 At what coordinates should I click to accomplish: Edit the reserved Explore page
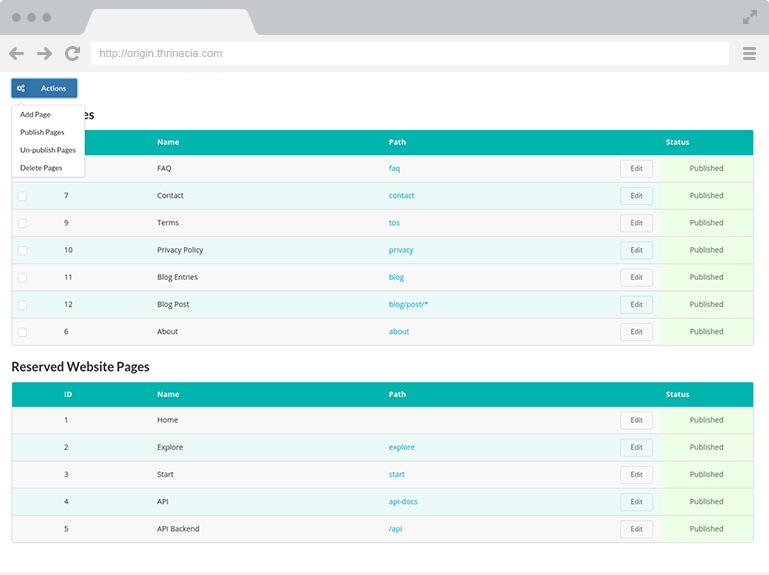[x=636, y=447]
